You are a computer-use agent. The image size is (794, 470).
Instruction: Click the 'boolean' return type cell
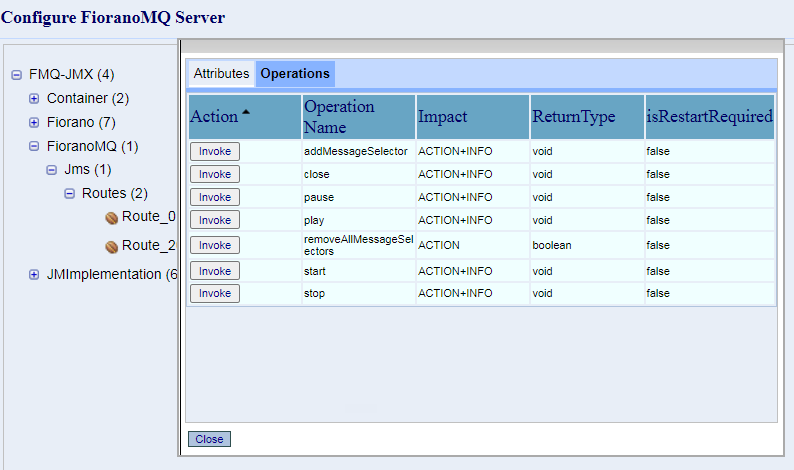(587, 245)
